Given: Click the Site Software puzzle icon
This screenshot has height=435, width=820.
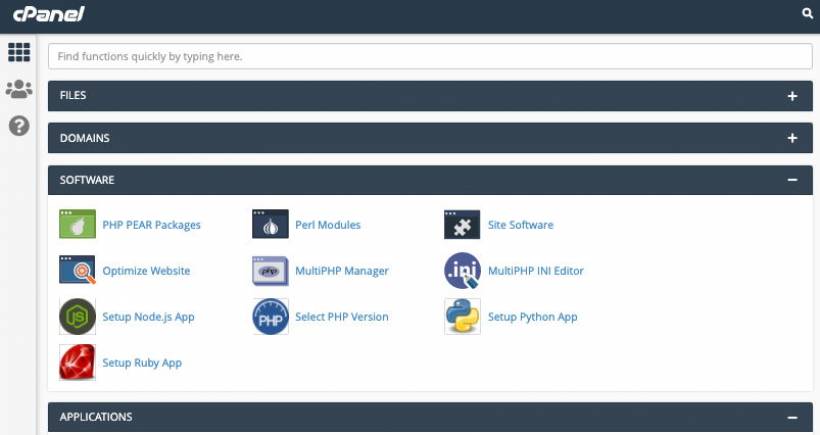Looking at the screenshot, I should (462, 225).
